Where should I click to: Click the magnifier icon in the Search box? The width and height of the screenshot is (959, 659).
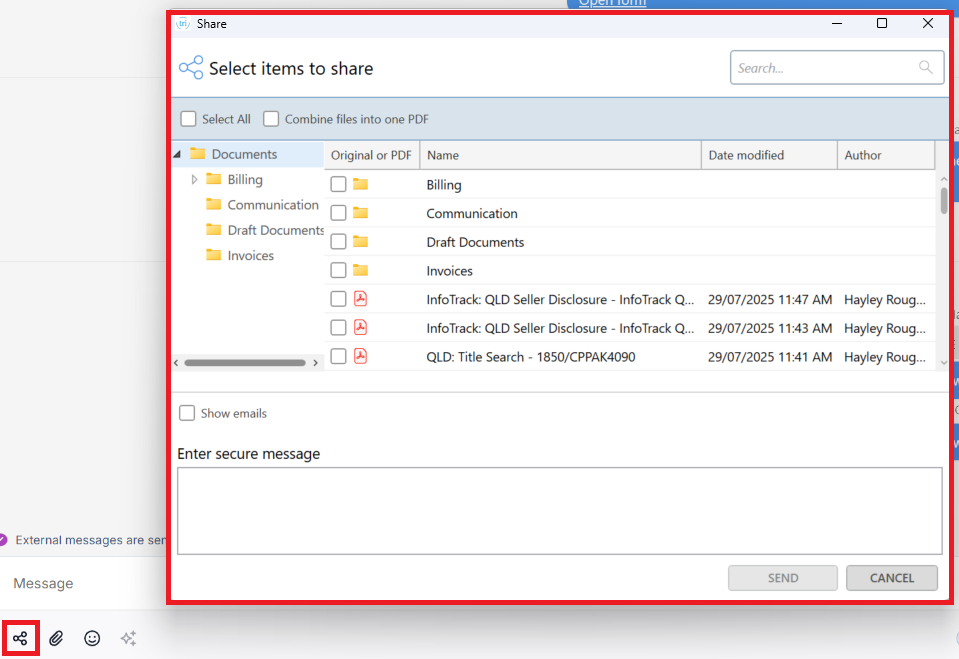926,67
